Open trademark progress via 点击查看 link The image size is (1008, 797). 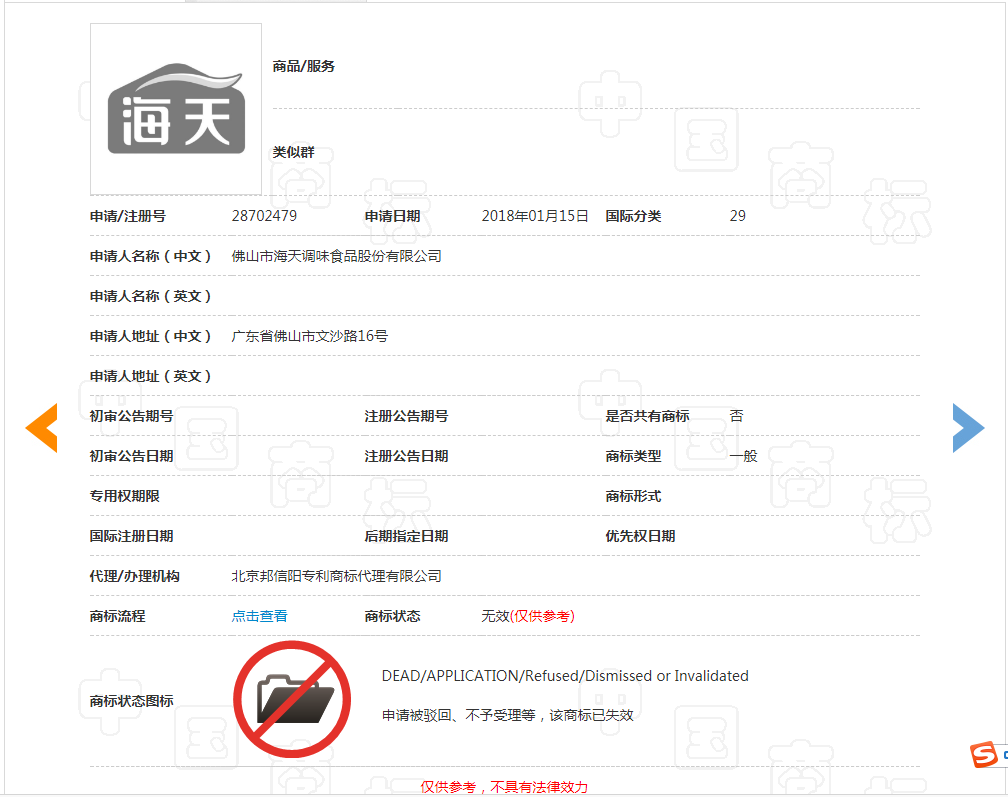259,616
